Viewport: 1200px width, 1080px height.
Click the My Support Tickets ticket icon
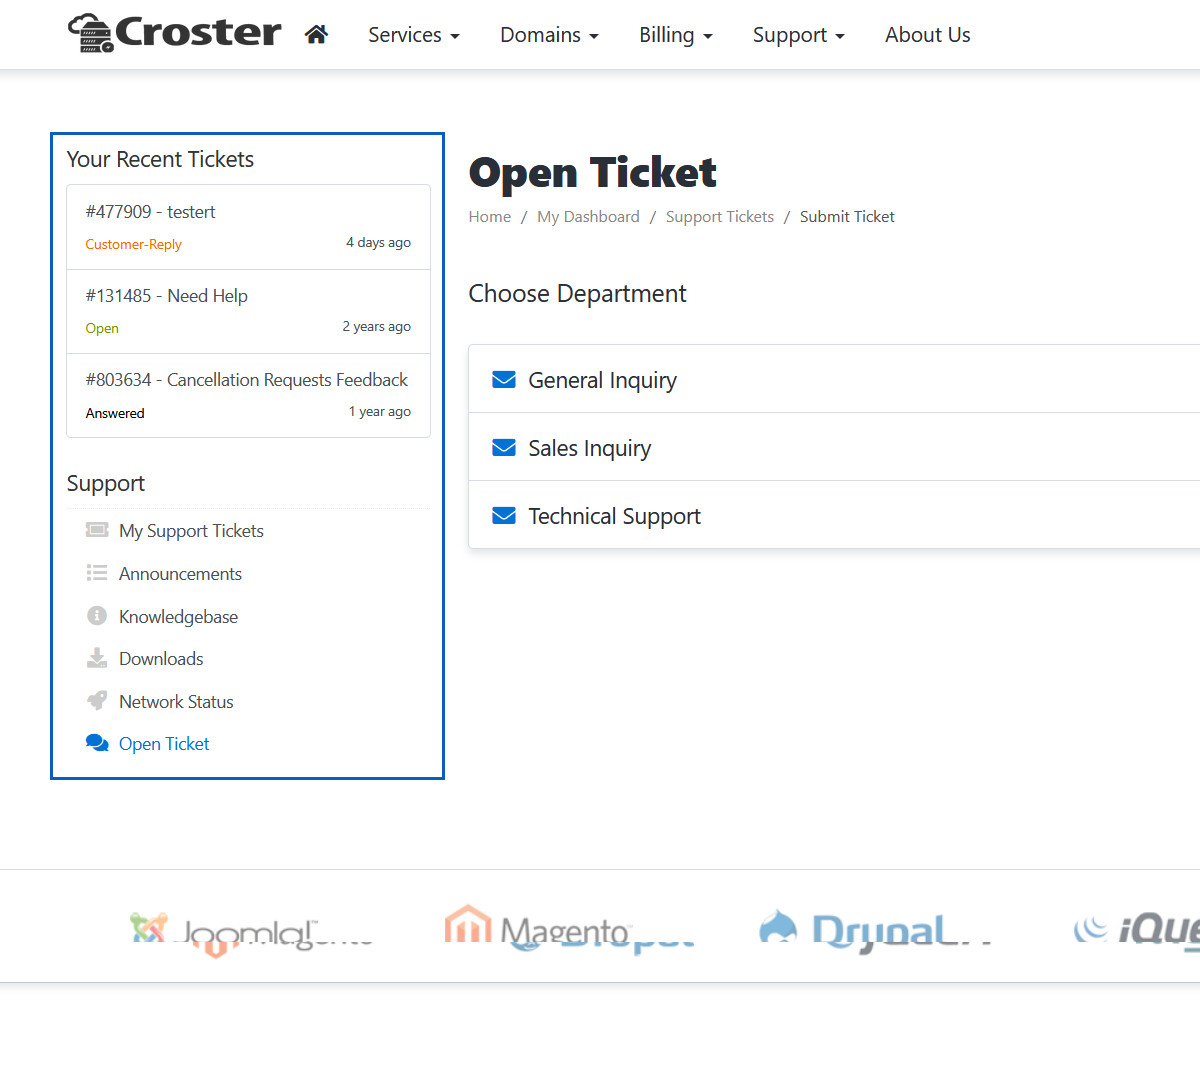tap(97, 530)
